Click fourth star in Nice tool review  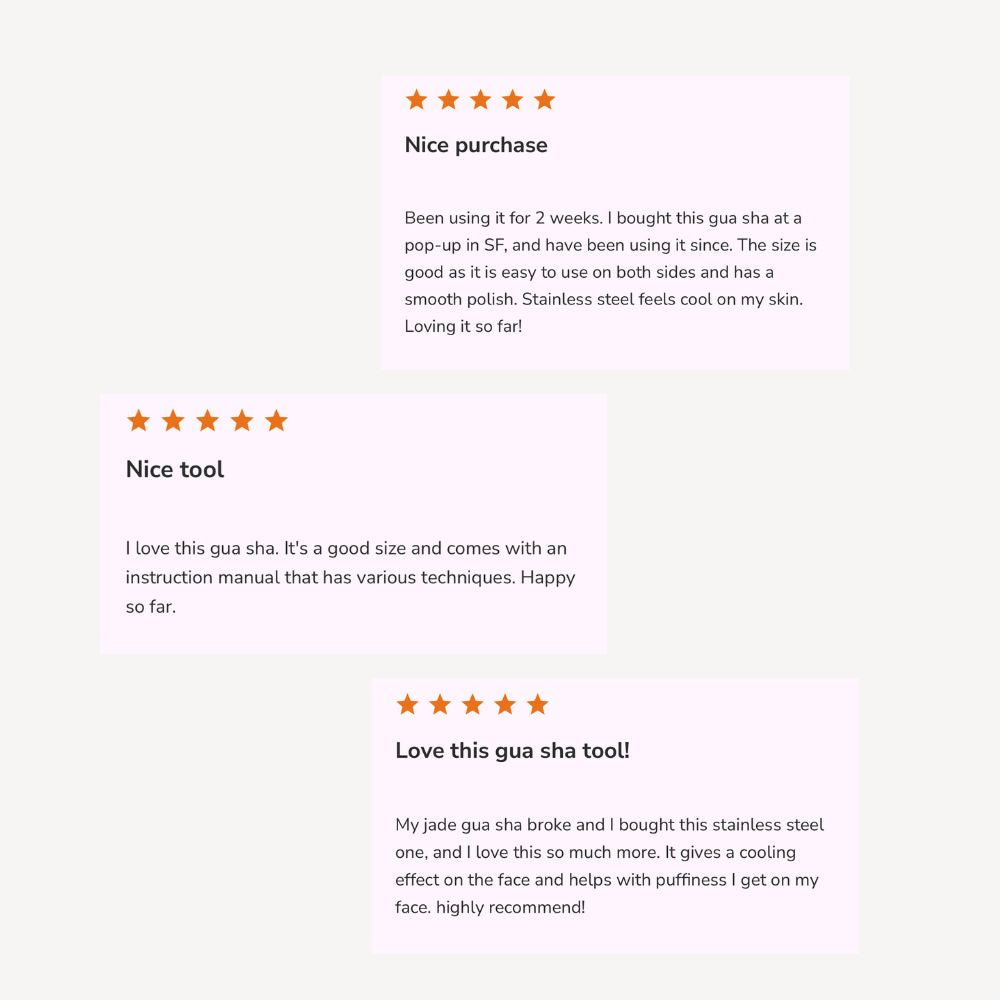click(242, 421)
